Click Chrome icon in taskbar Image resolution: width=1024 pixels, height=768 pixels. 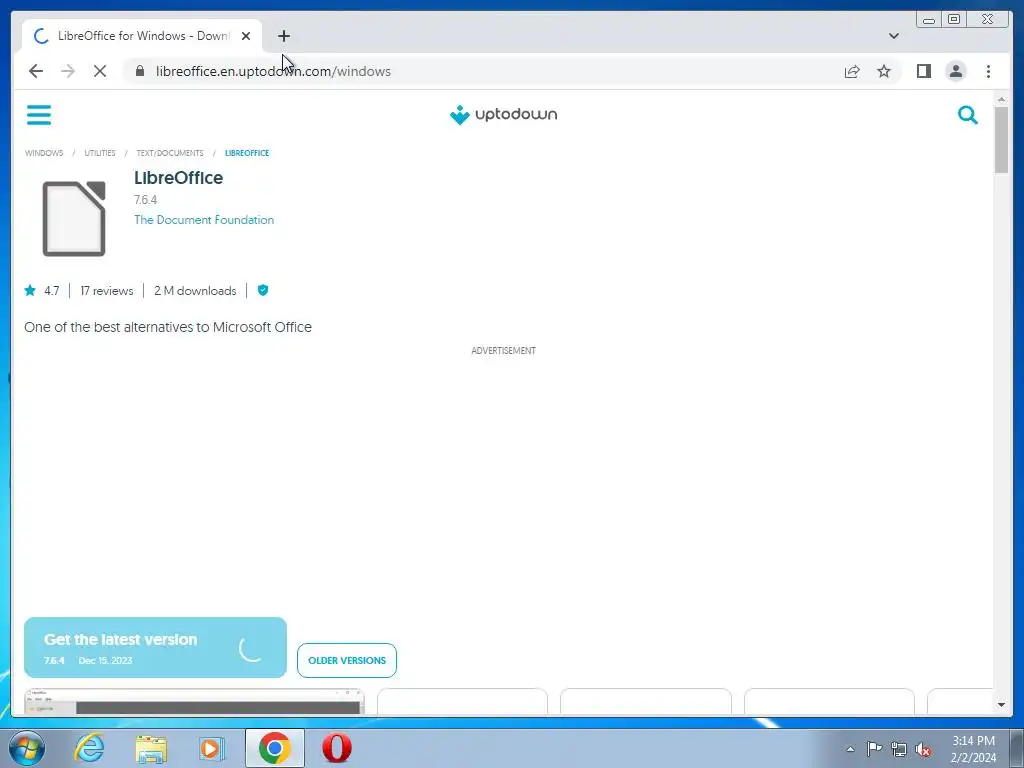coord(274,748)
